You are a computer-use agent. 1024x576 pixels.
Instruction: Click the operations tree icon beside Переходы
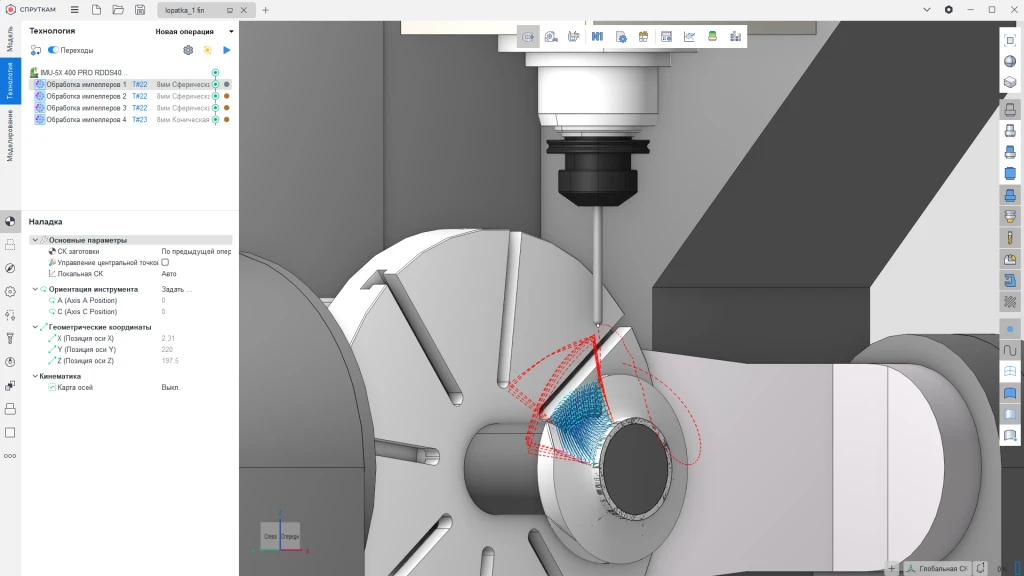pyautogui.click(x=36, y=50)
